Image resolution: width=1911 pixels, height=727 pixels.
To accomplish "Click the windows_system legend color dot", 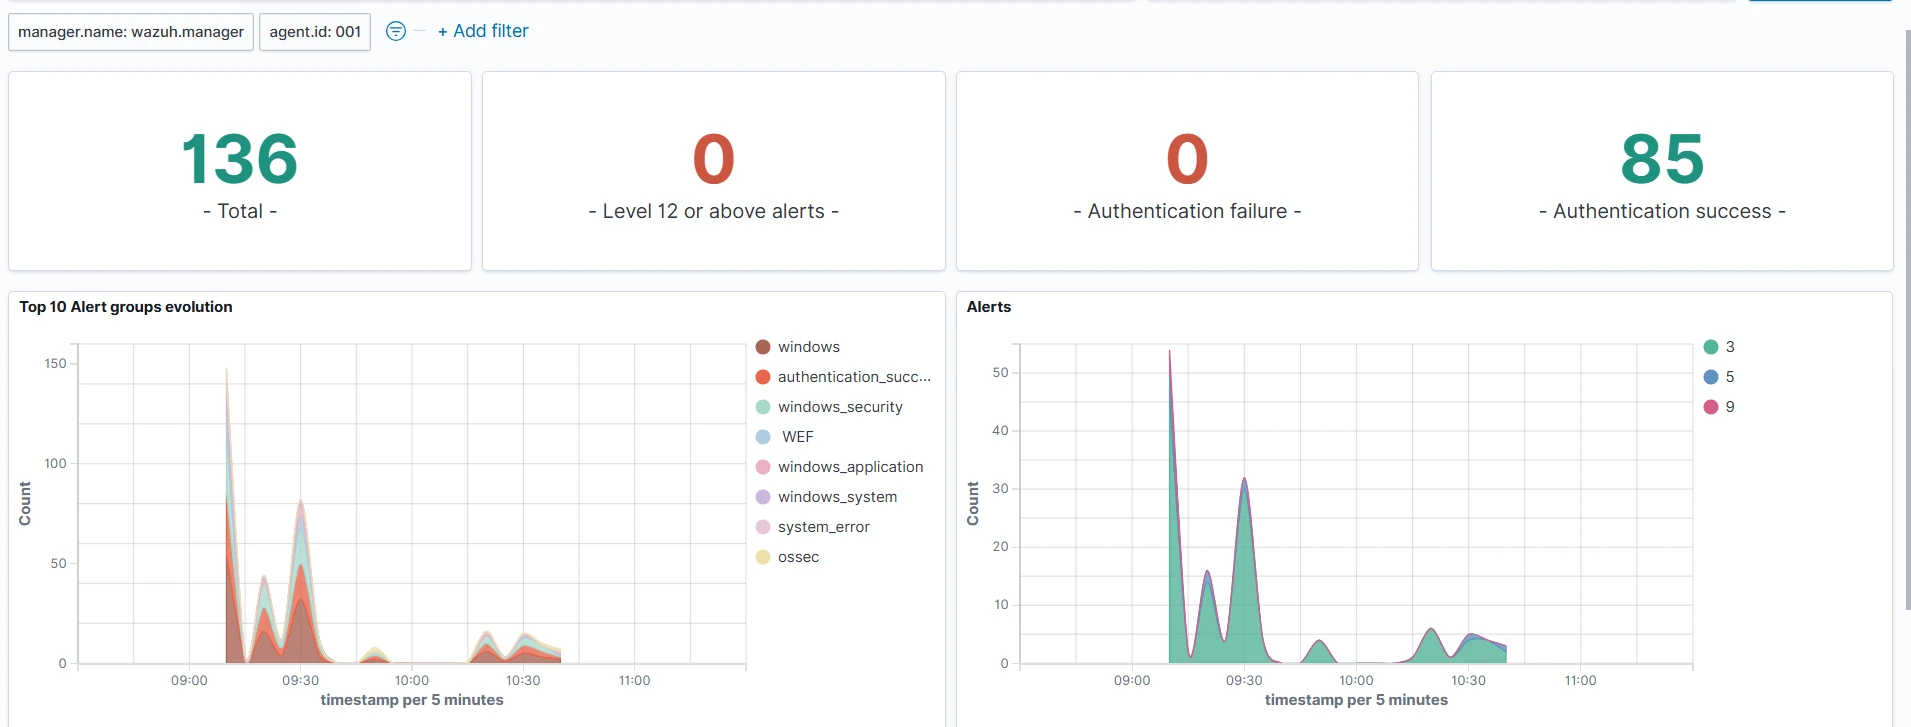I will (x=763, y=497).
